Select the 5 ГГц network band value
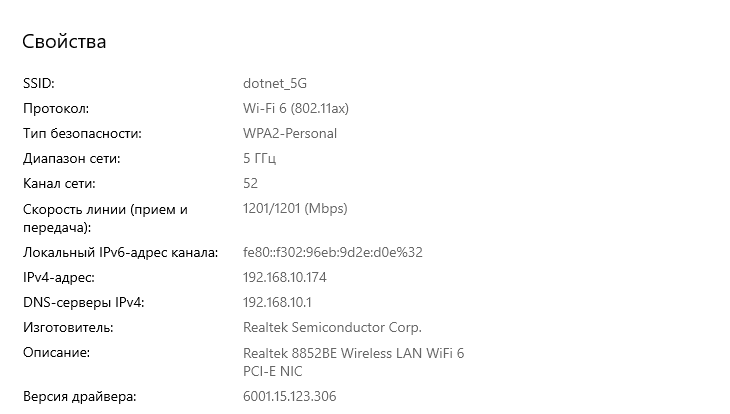 pyautogui.click(x=259, y=158)
